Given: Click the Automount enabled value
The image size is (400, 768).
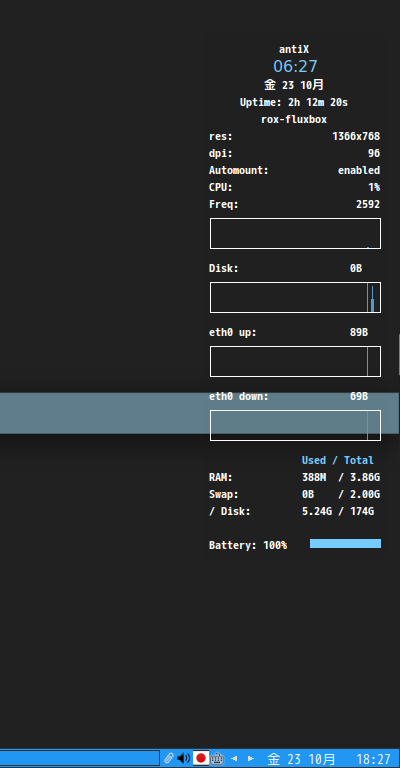Looking at the screenshot, I should 359,170.
